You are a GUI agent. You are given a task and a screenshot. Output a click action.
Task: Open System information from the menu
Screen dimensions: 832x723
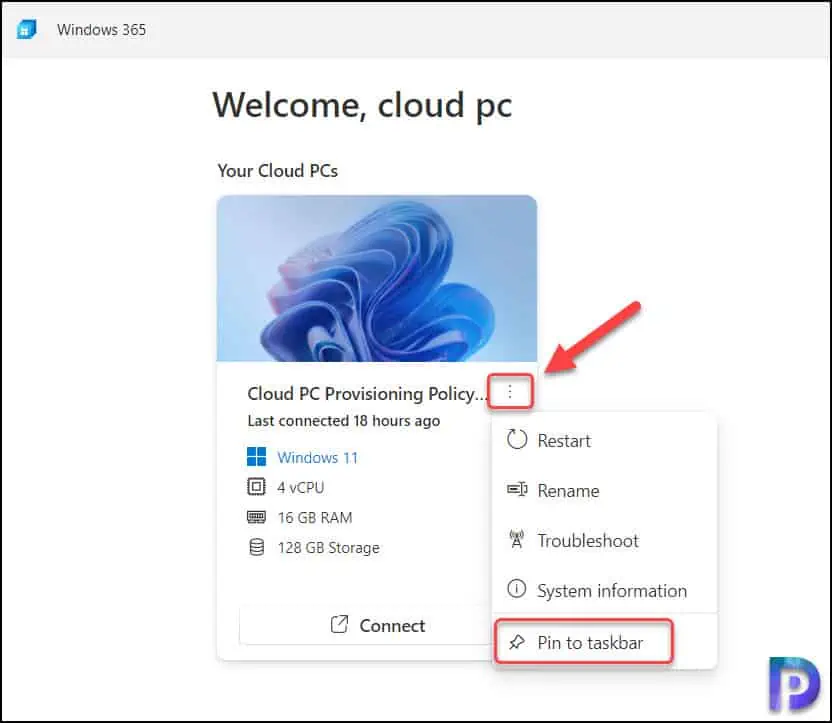click(x=604, y=590)
